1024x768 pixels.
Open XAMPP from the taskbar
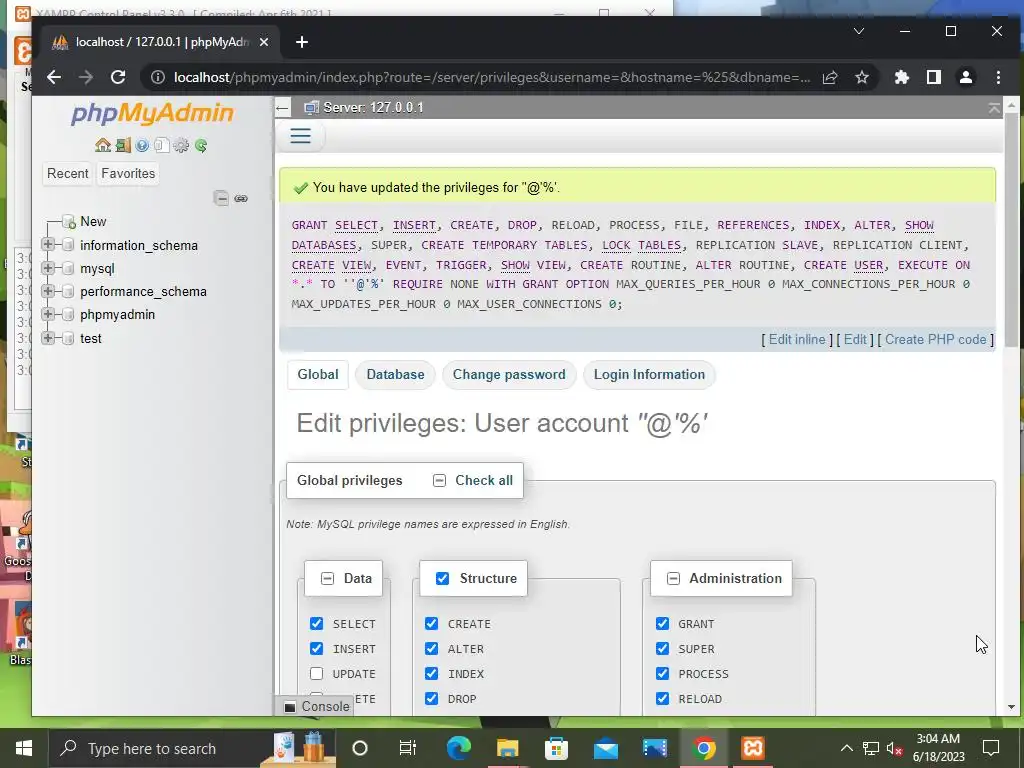click(x=752, y=748)
